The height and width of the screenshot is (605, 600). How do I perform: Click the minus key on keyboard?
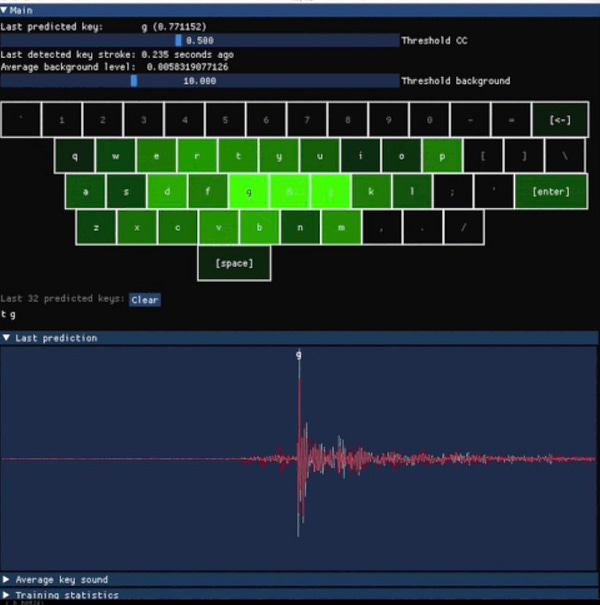pos(471,119)
